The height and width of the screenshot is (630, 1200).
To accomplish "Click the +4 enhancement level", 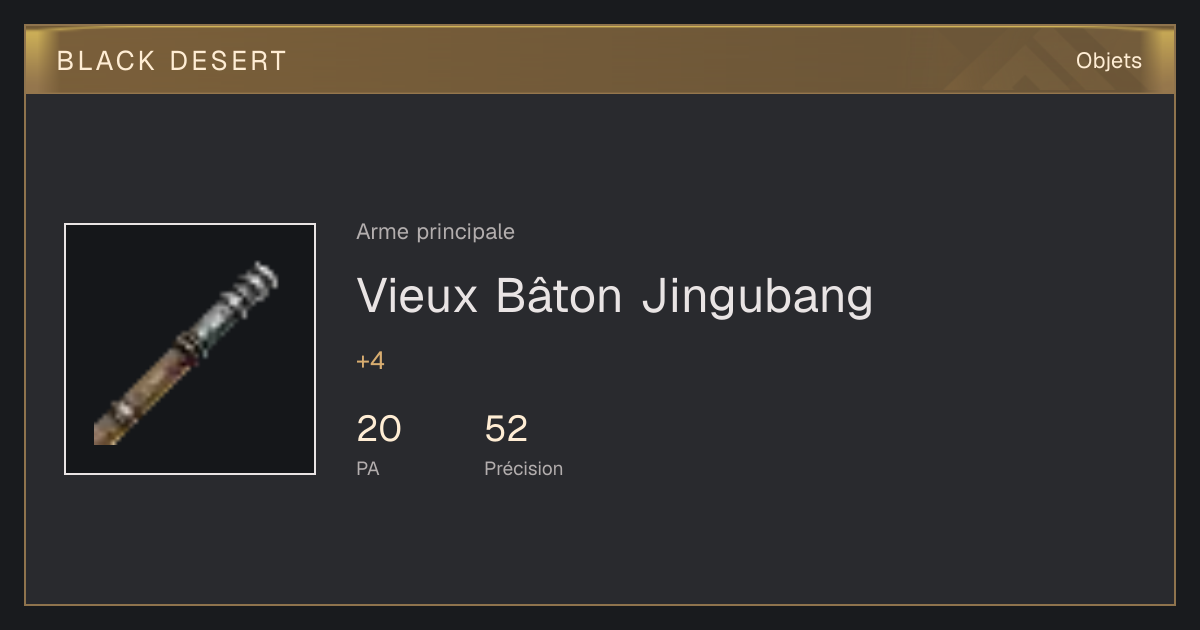I will 370,361.
